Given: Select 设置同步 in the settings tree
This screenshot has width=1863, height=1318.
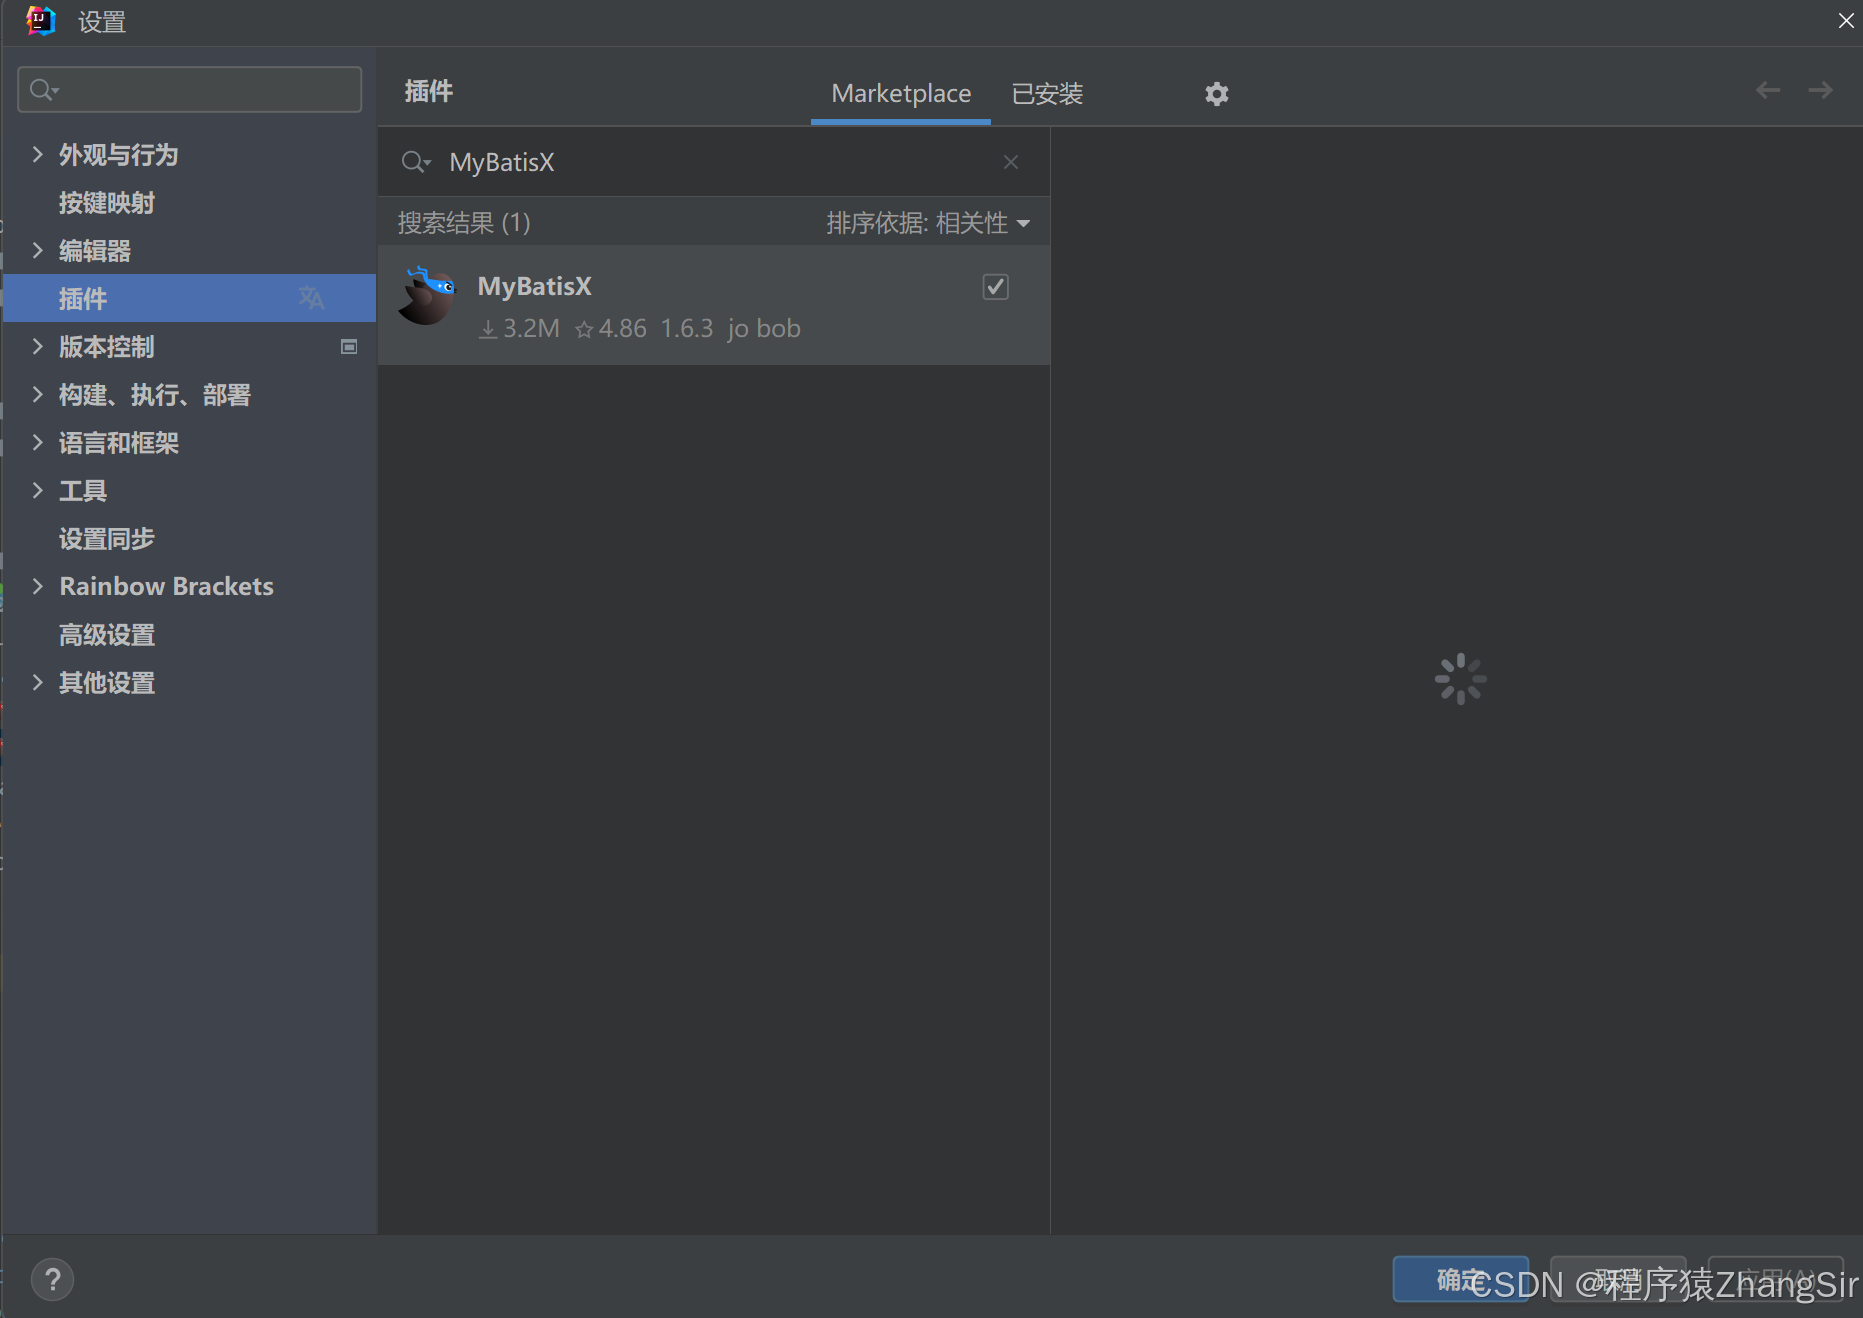Looking at the screenshot, I should click(107, 539).
